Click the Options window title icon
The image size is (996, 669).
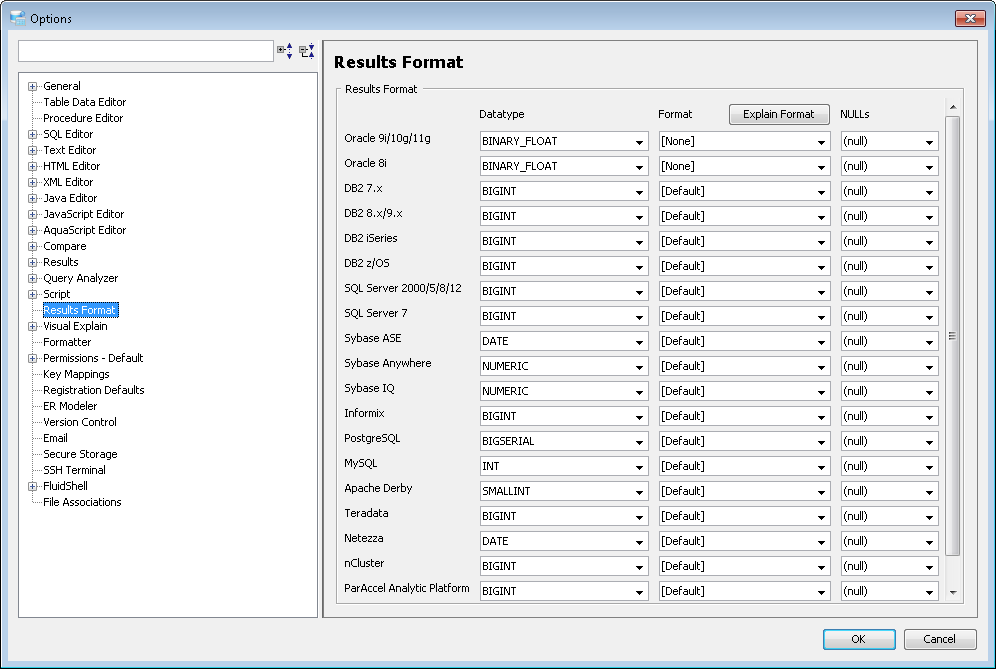(18, 18)
